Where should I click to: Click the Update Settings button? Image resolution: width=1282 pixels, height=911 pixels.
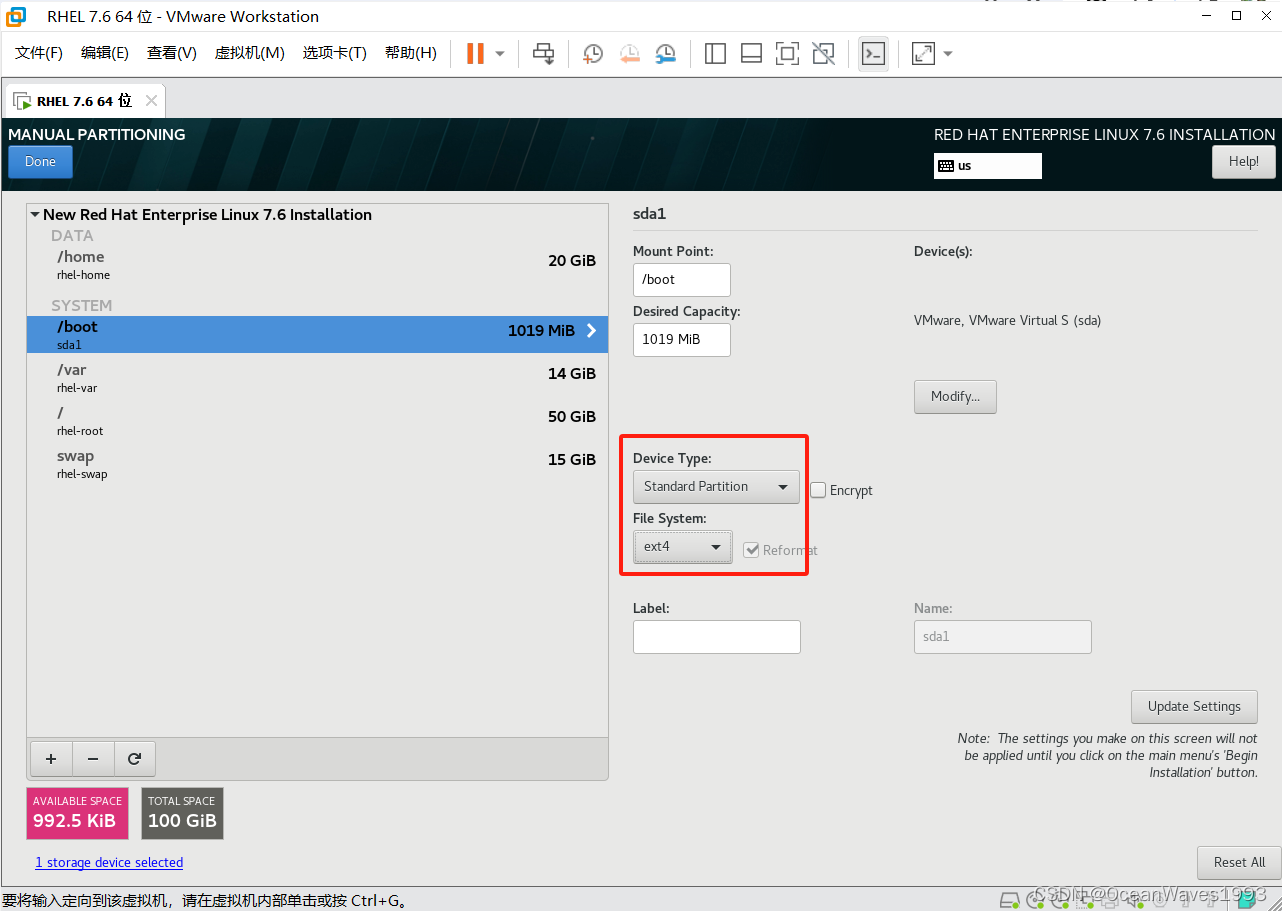1194,707
